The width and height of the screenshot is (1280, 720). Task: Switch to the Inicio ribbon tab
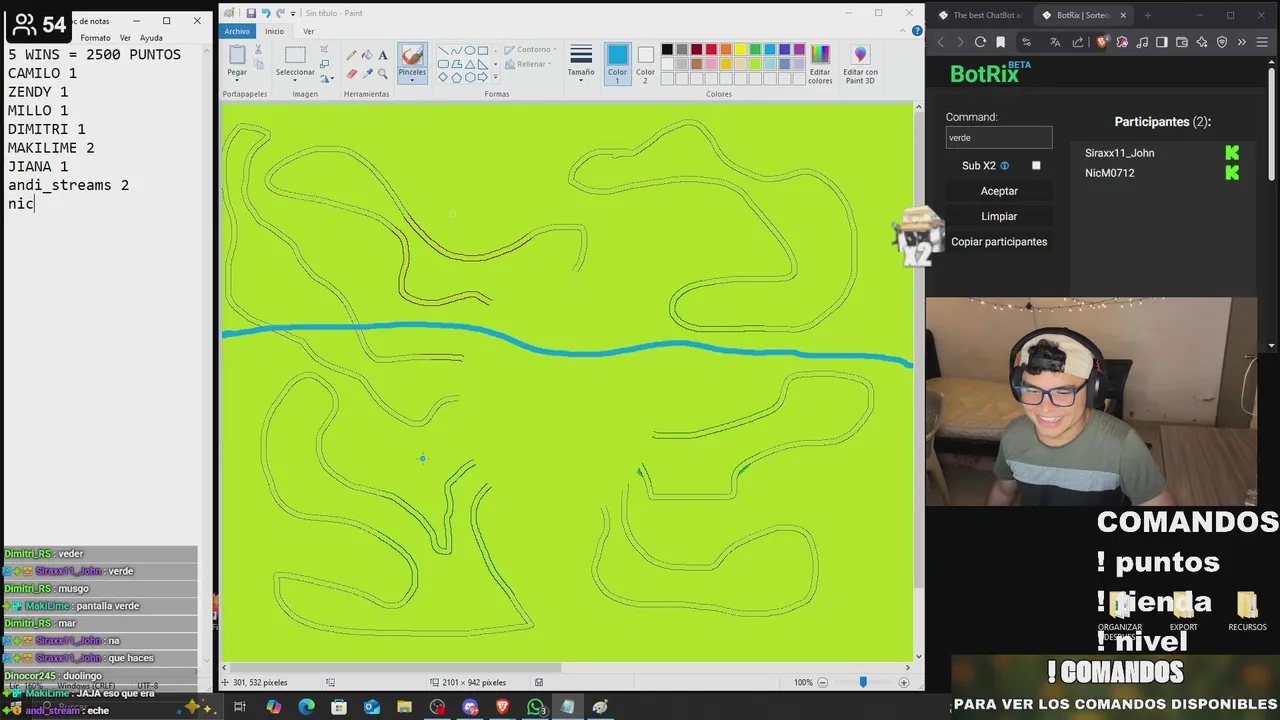click(x=274, y=31)
